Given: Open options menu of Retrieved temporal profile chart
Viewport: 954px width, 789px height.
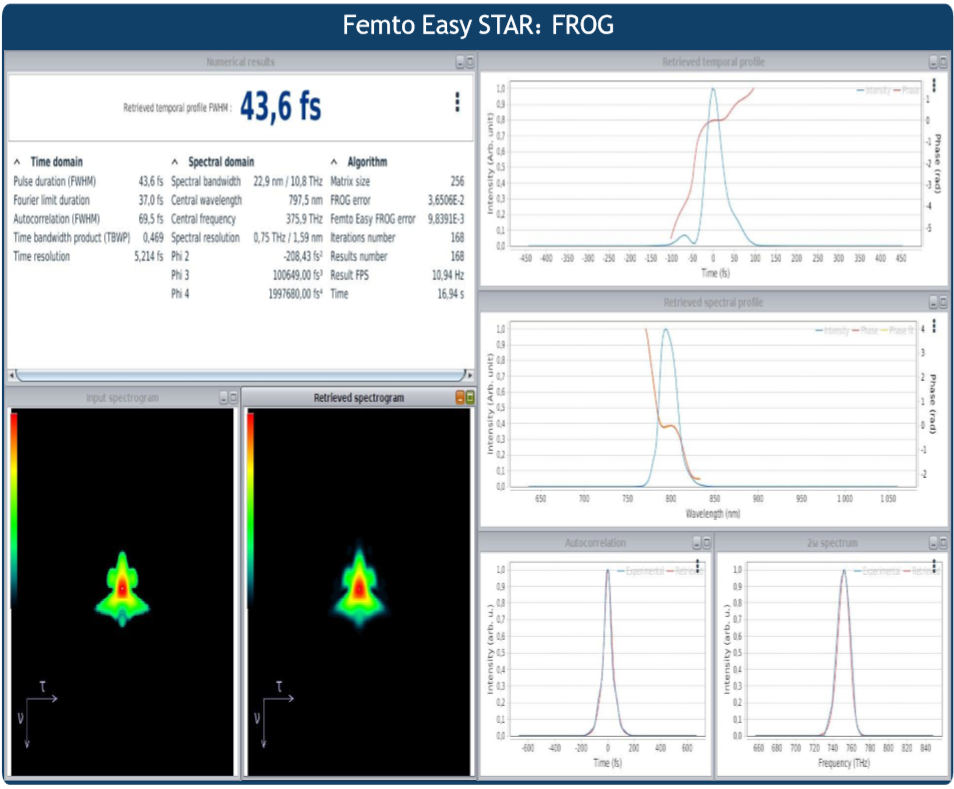Looking at the screenshot, I should 933,87.
